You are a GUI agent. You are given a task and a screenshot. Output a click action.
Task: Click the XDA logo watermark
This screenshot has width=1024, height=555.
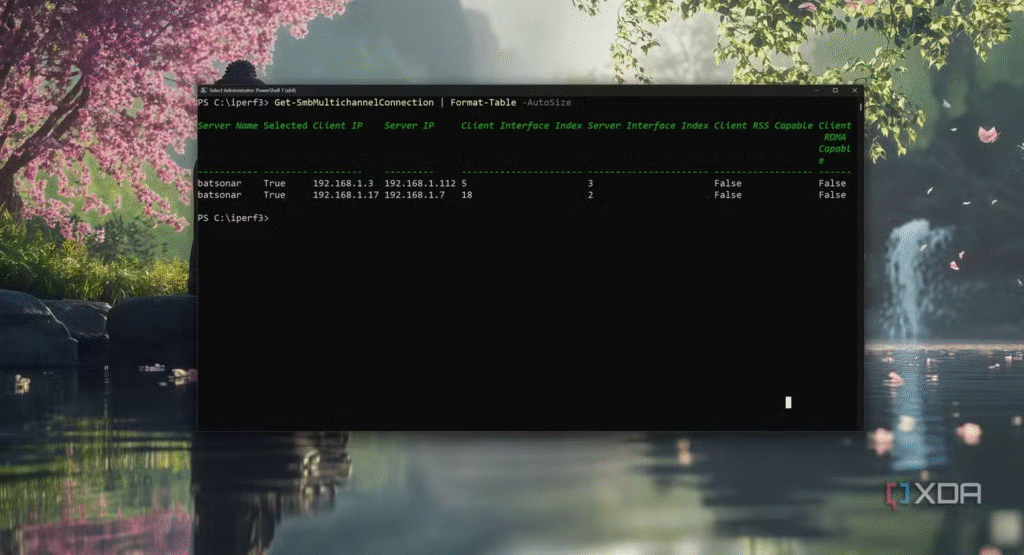933,493
